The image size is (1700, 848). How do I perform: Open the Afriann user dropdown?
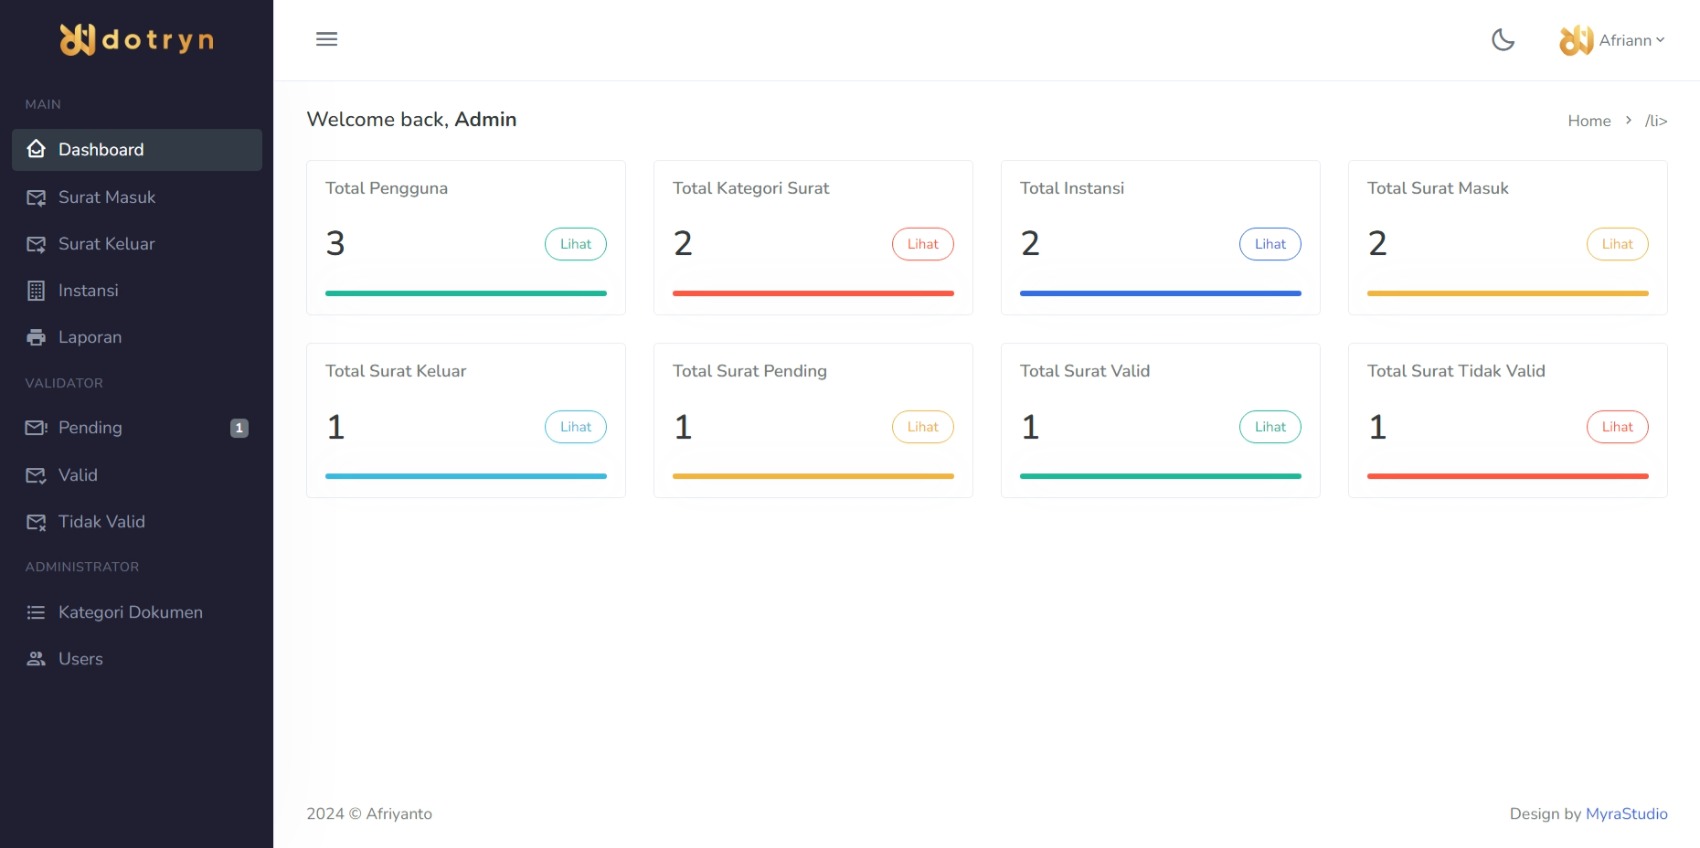coord(1612,40)
